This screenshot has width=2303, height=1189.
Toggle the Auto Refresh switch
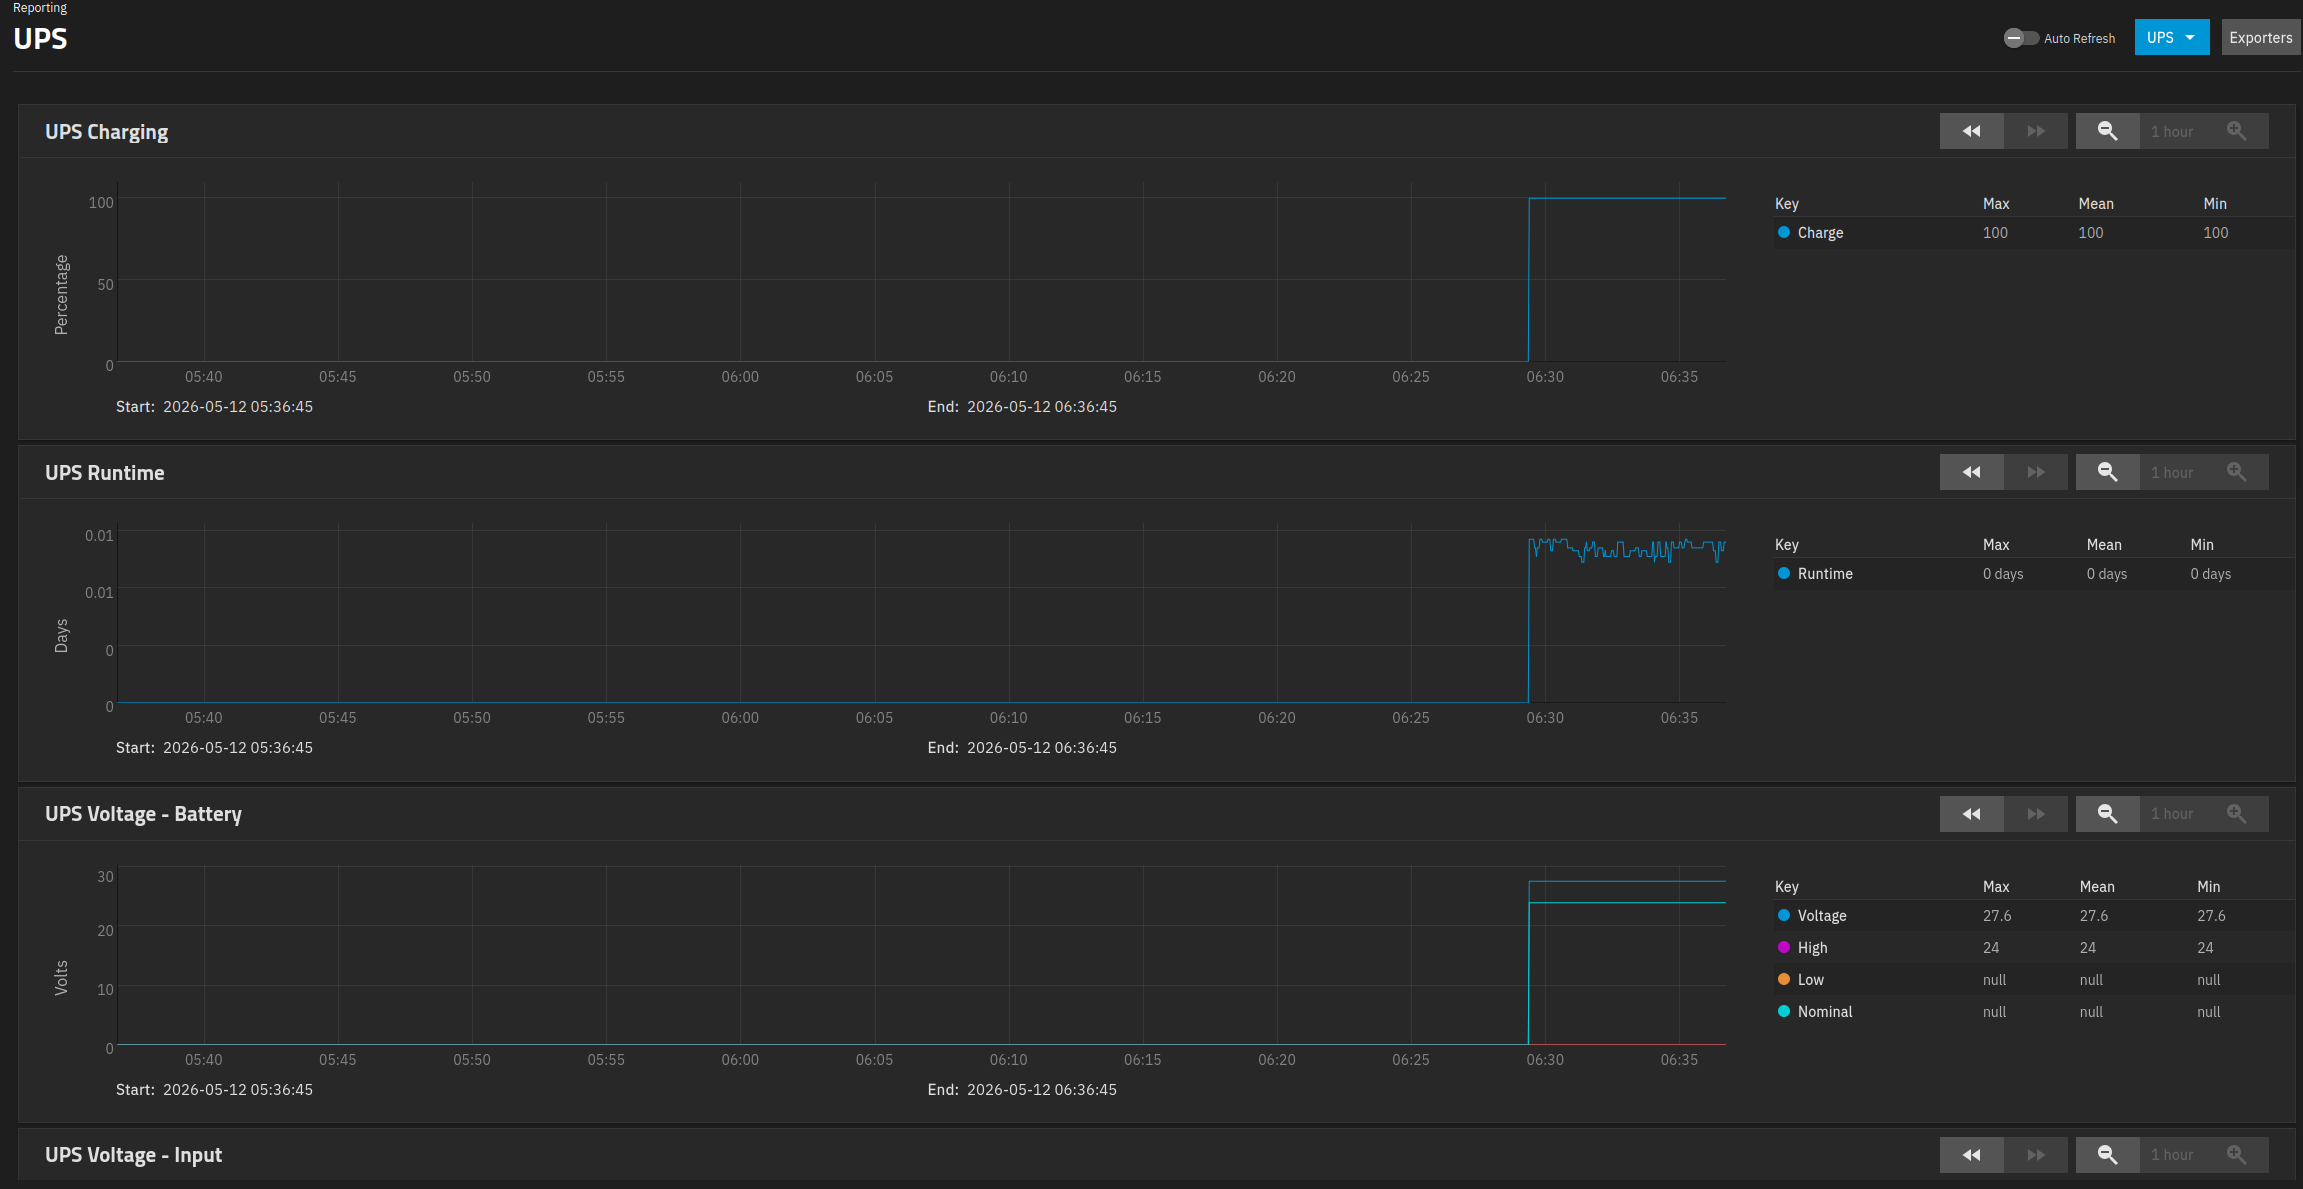pyautogui.click(x=2021, y=38)
